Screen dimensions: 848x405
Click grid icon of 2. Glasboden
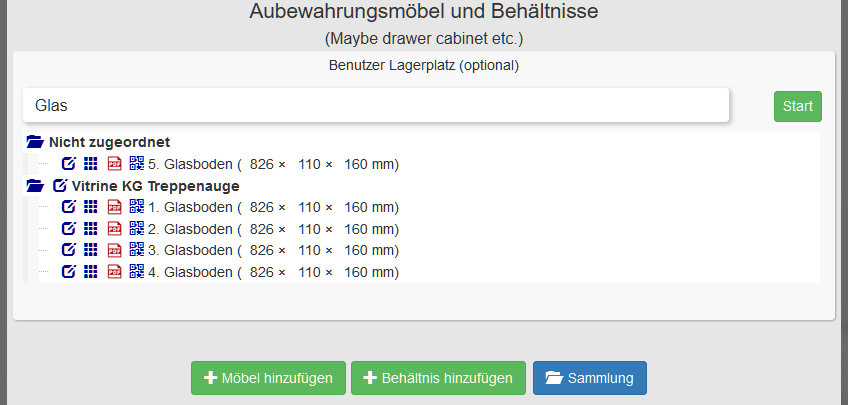(91, 229)
